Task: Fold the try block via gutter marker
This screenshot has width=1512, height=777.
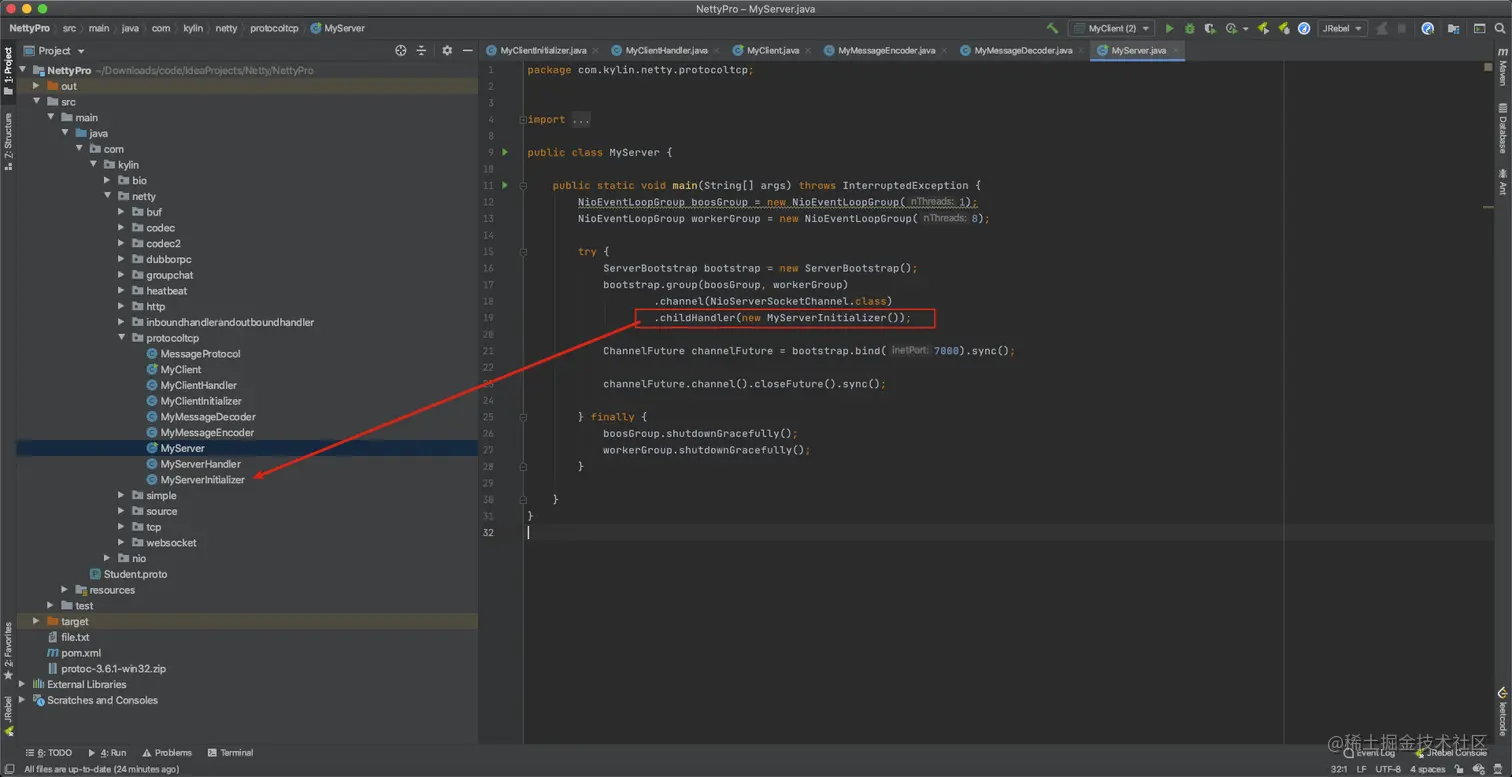Action: 522,251
